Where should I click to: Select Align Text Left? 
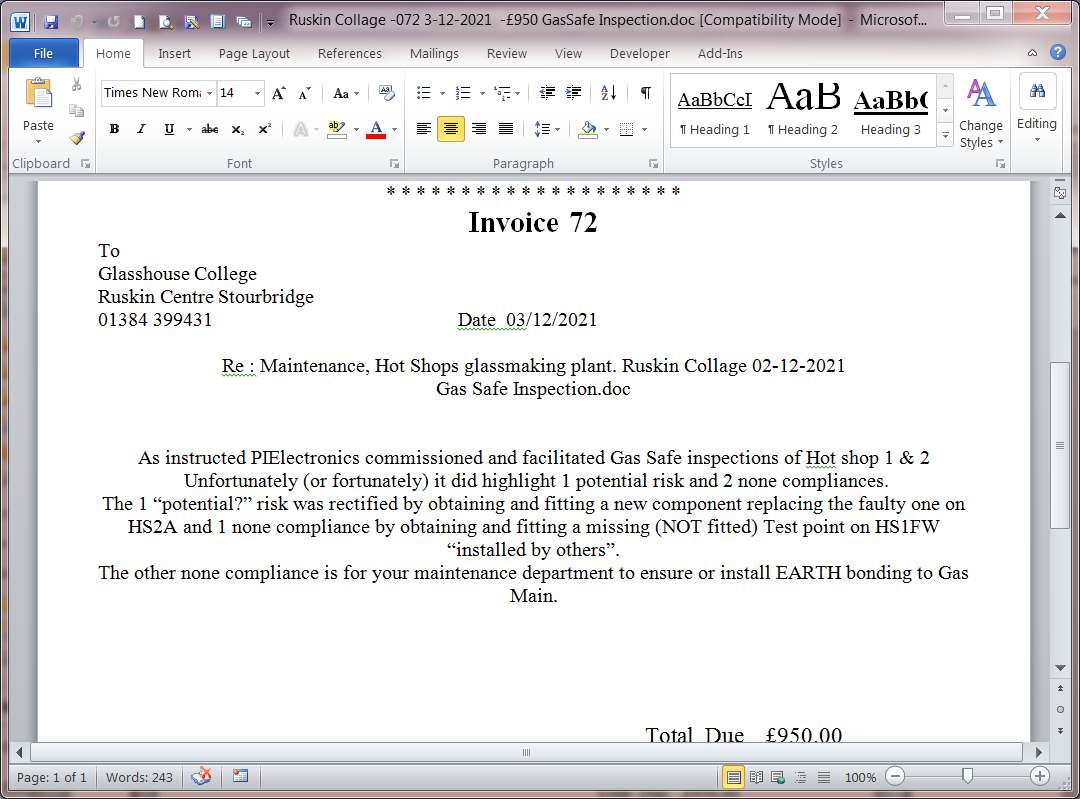tap(424, 129)
